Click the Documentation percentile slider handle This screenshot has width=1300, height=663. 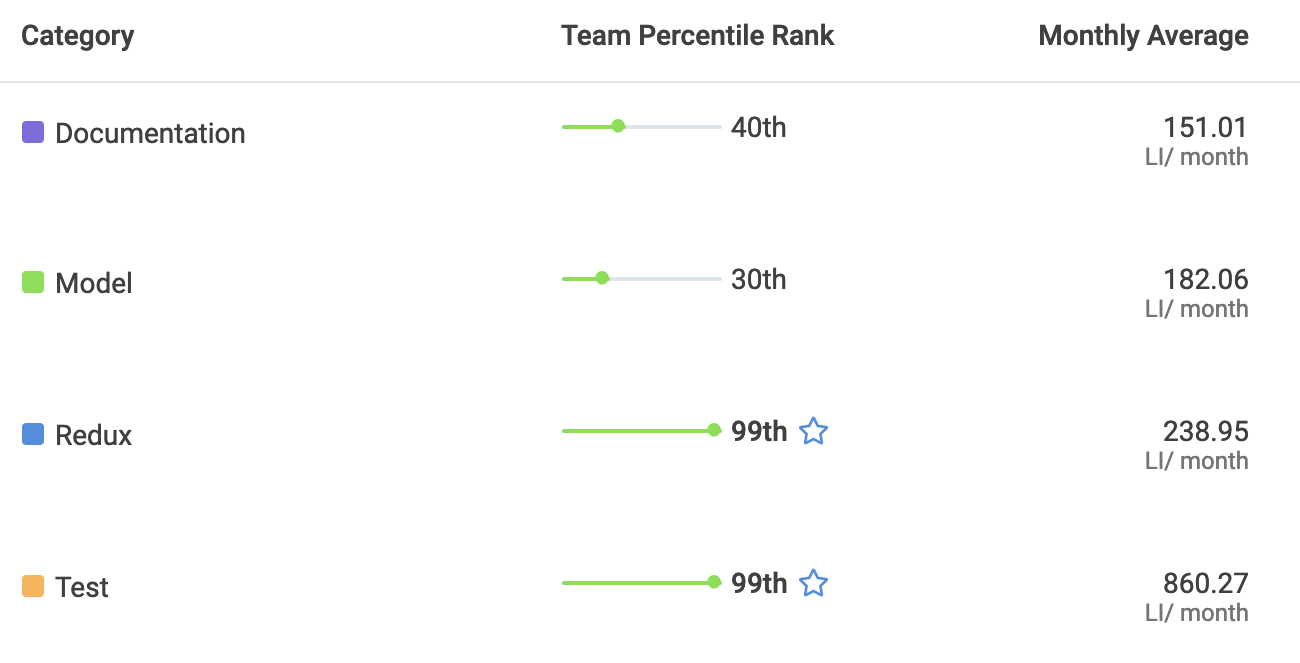pos(618,126)
